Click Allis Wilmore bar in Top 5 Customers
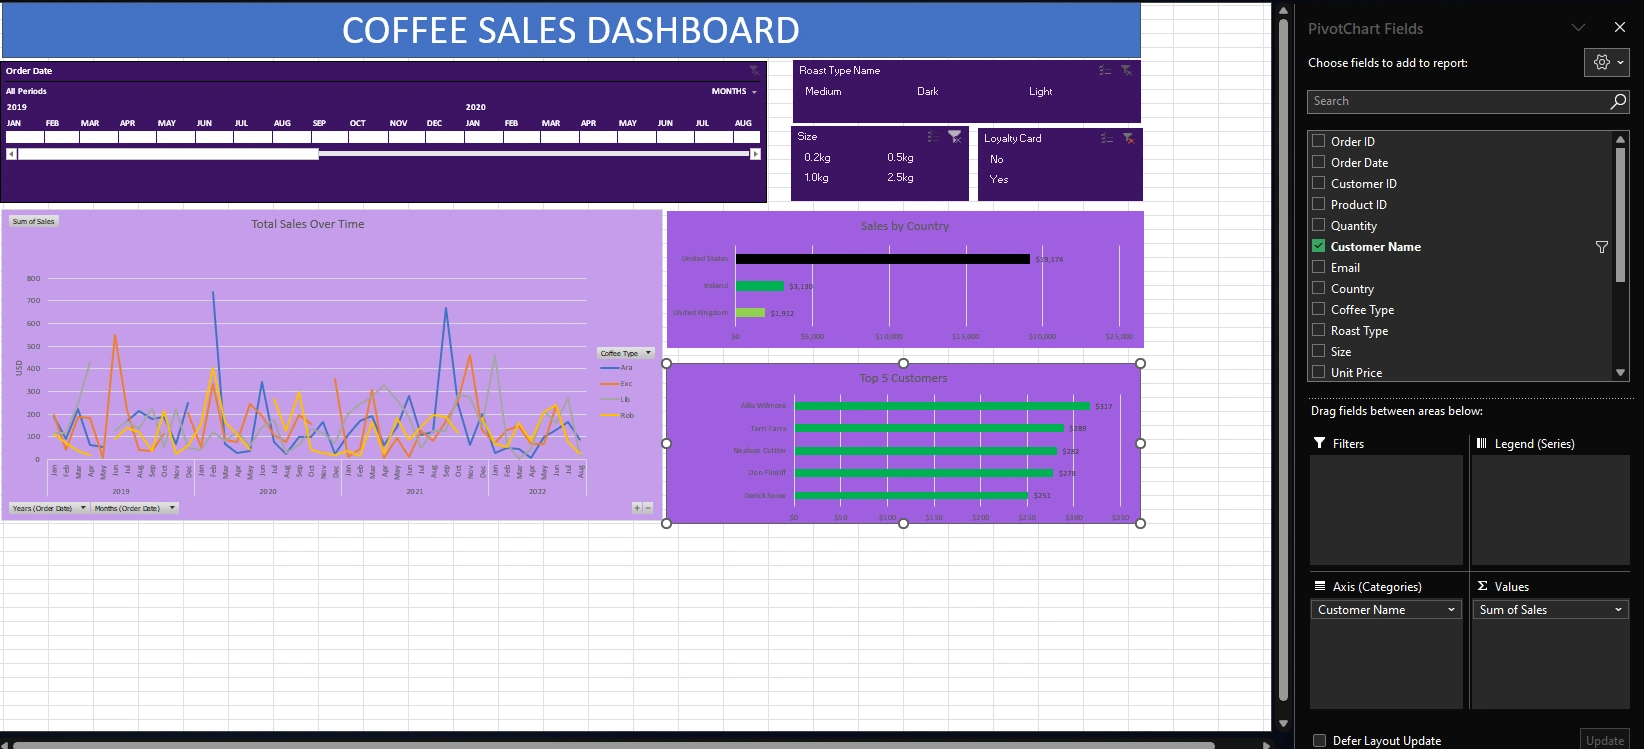Viewport: 1644px width, 749px height. pyautogui.click(x=942, y=406)
